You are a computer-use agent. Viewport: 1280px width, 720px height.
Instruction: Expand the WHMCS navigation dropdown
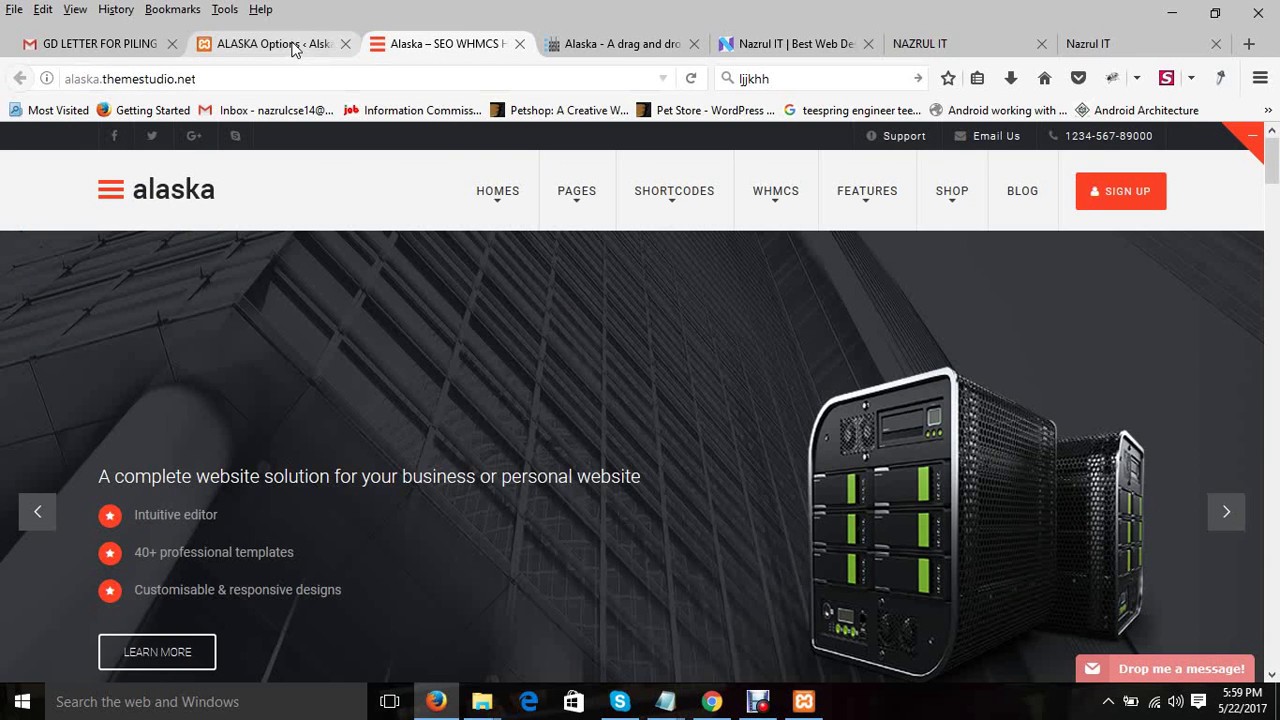[775, 191]
